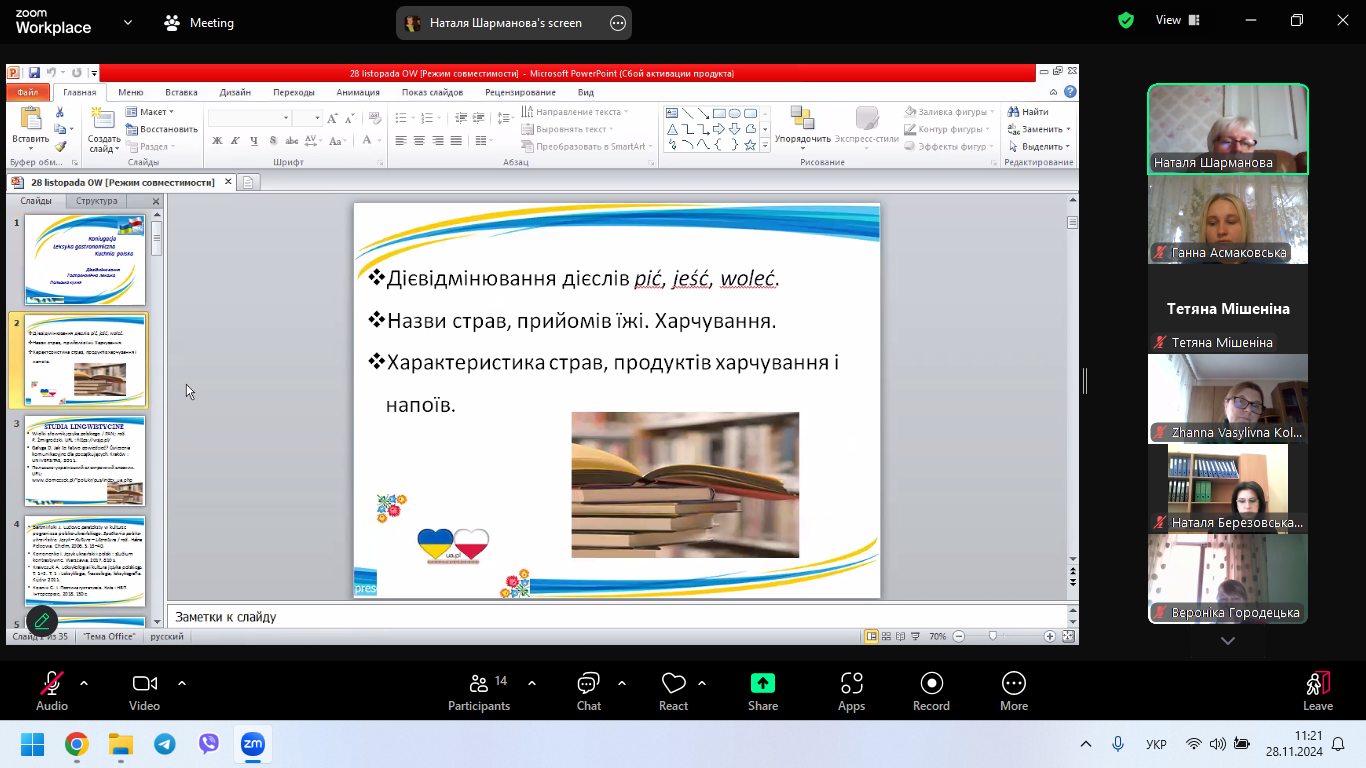This screenshot has height=768, width=1366.
Task: Start Zoom Record
Action: pos(931,684)
